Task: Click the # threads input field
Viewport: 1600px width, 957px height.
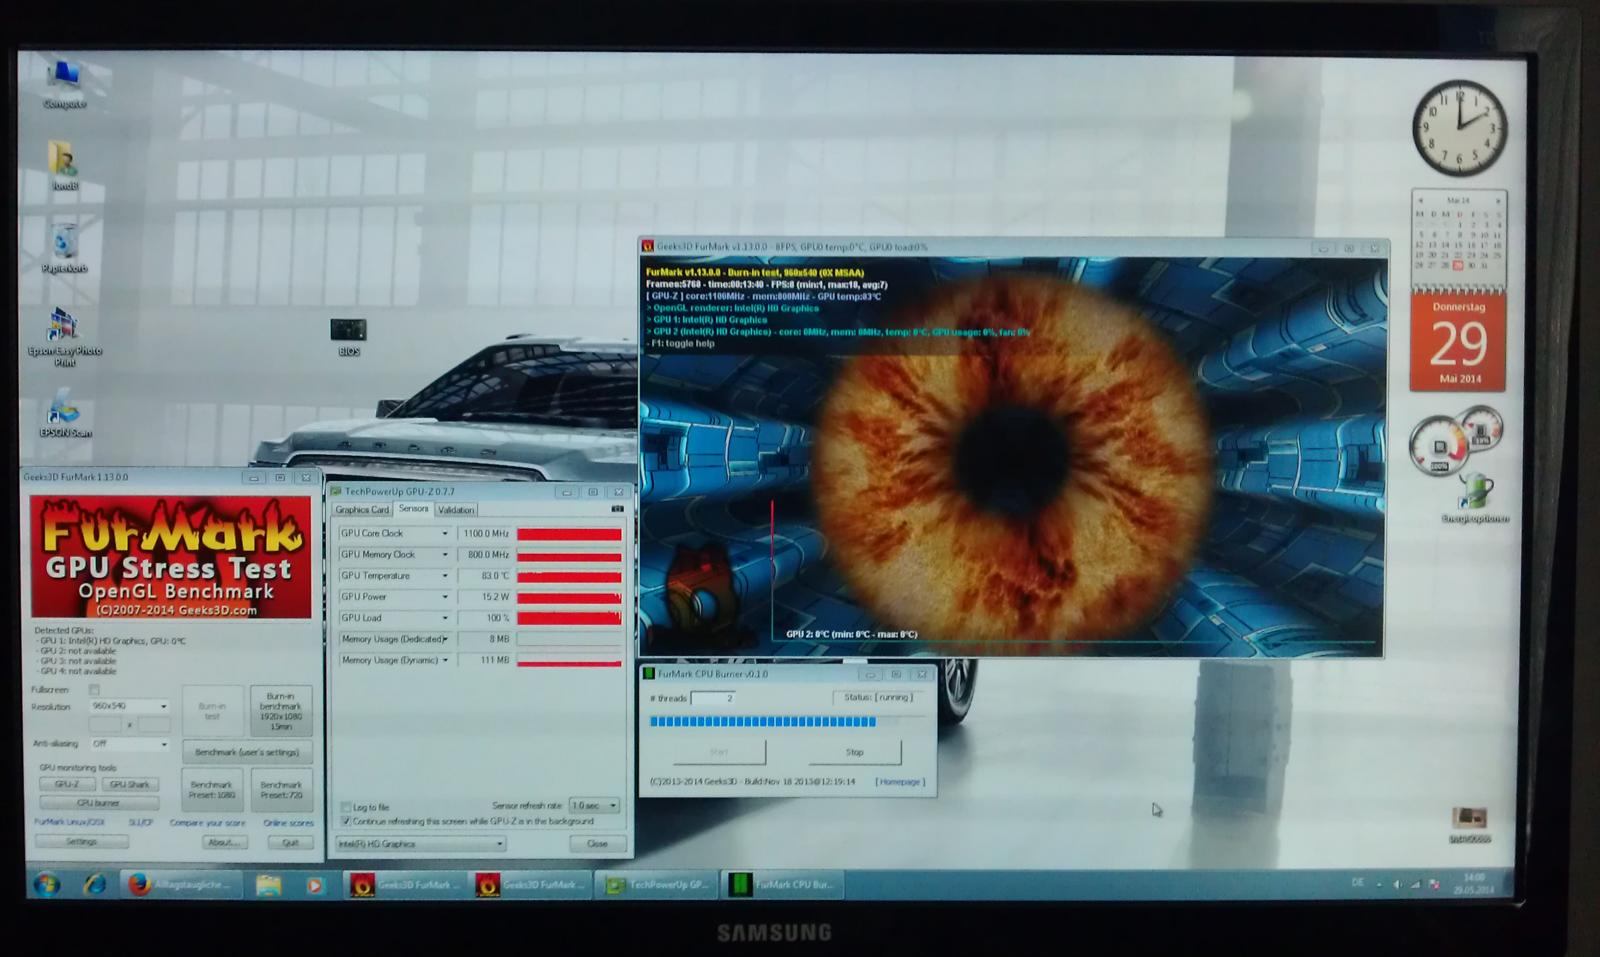Action: click(713, 698)
